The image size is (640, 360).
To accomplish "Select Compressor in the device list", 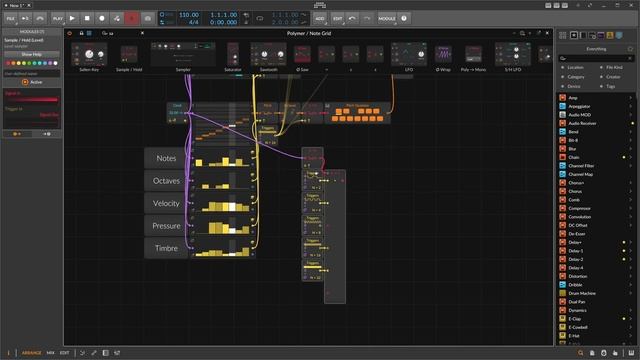I will pyautogui.click(x=596, y=208).
